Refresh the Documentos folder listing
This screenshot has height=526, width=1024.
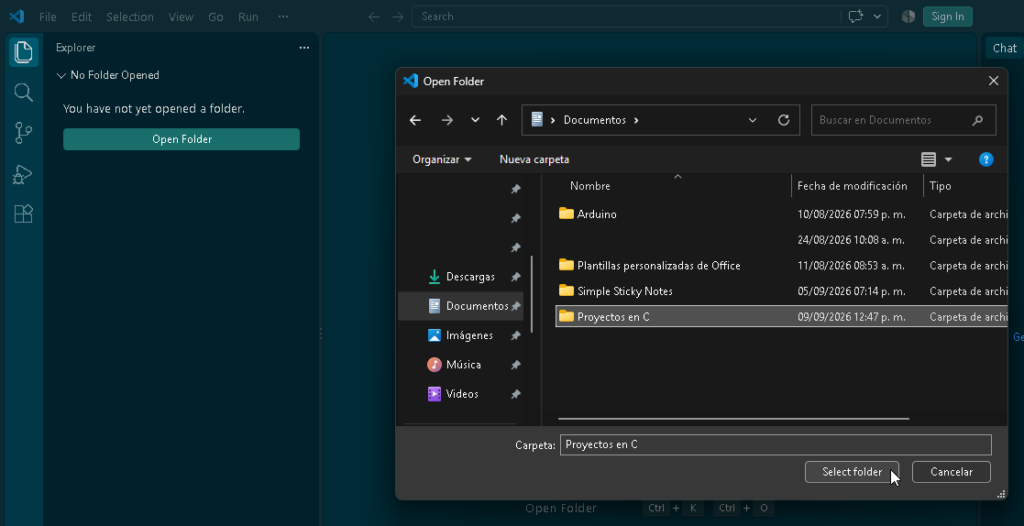(784, 120)
